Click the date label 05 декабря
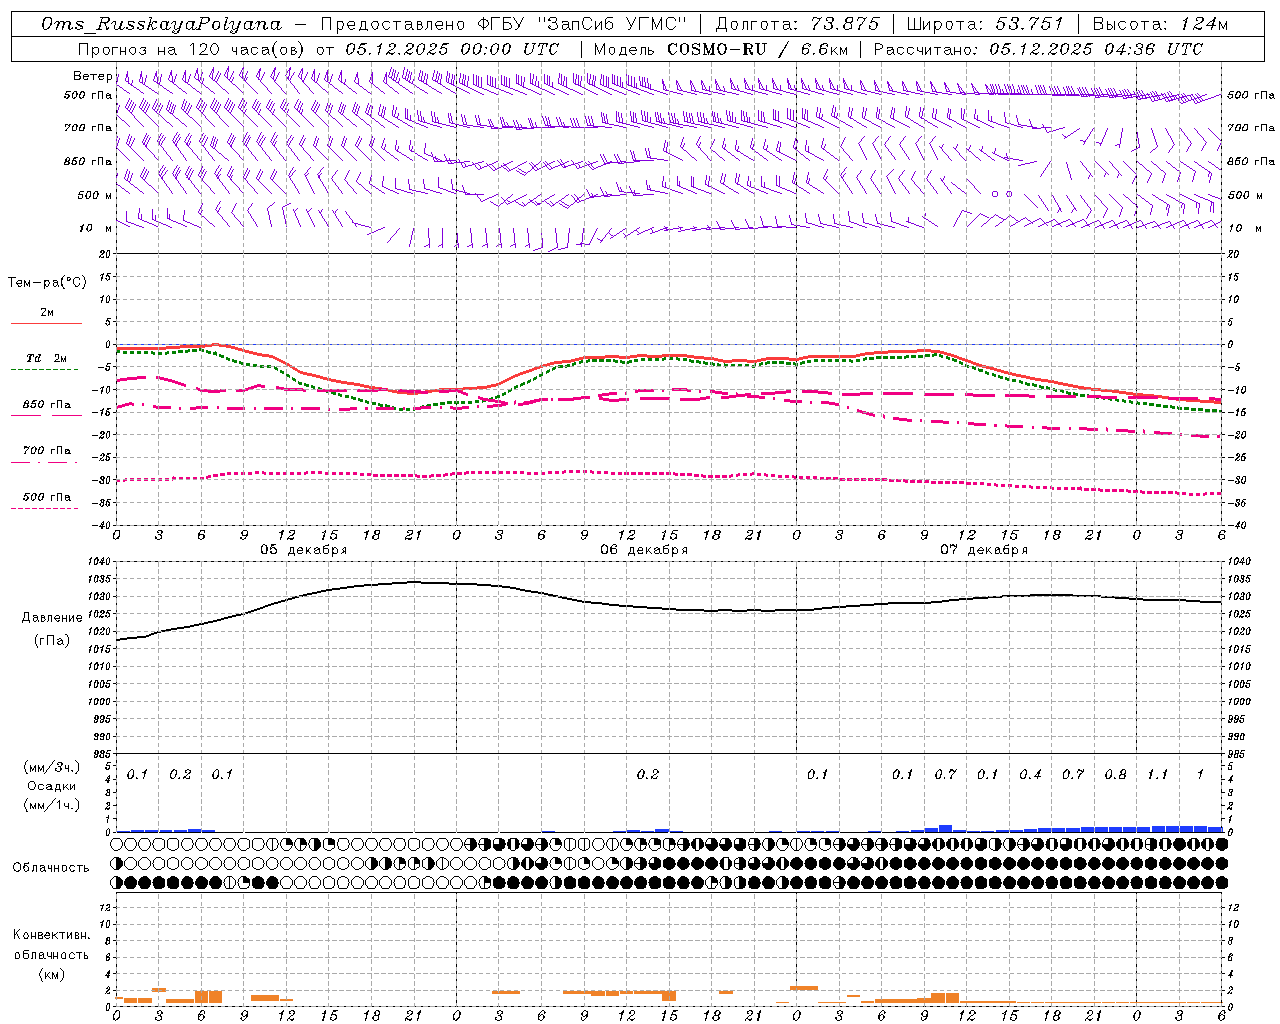This screenshot has width=1280, height=1024. click(304, 550)
